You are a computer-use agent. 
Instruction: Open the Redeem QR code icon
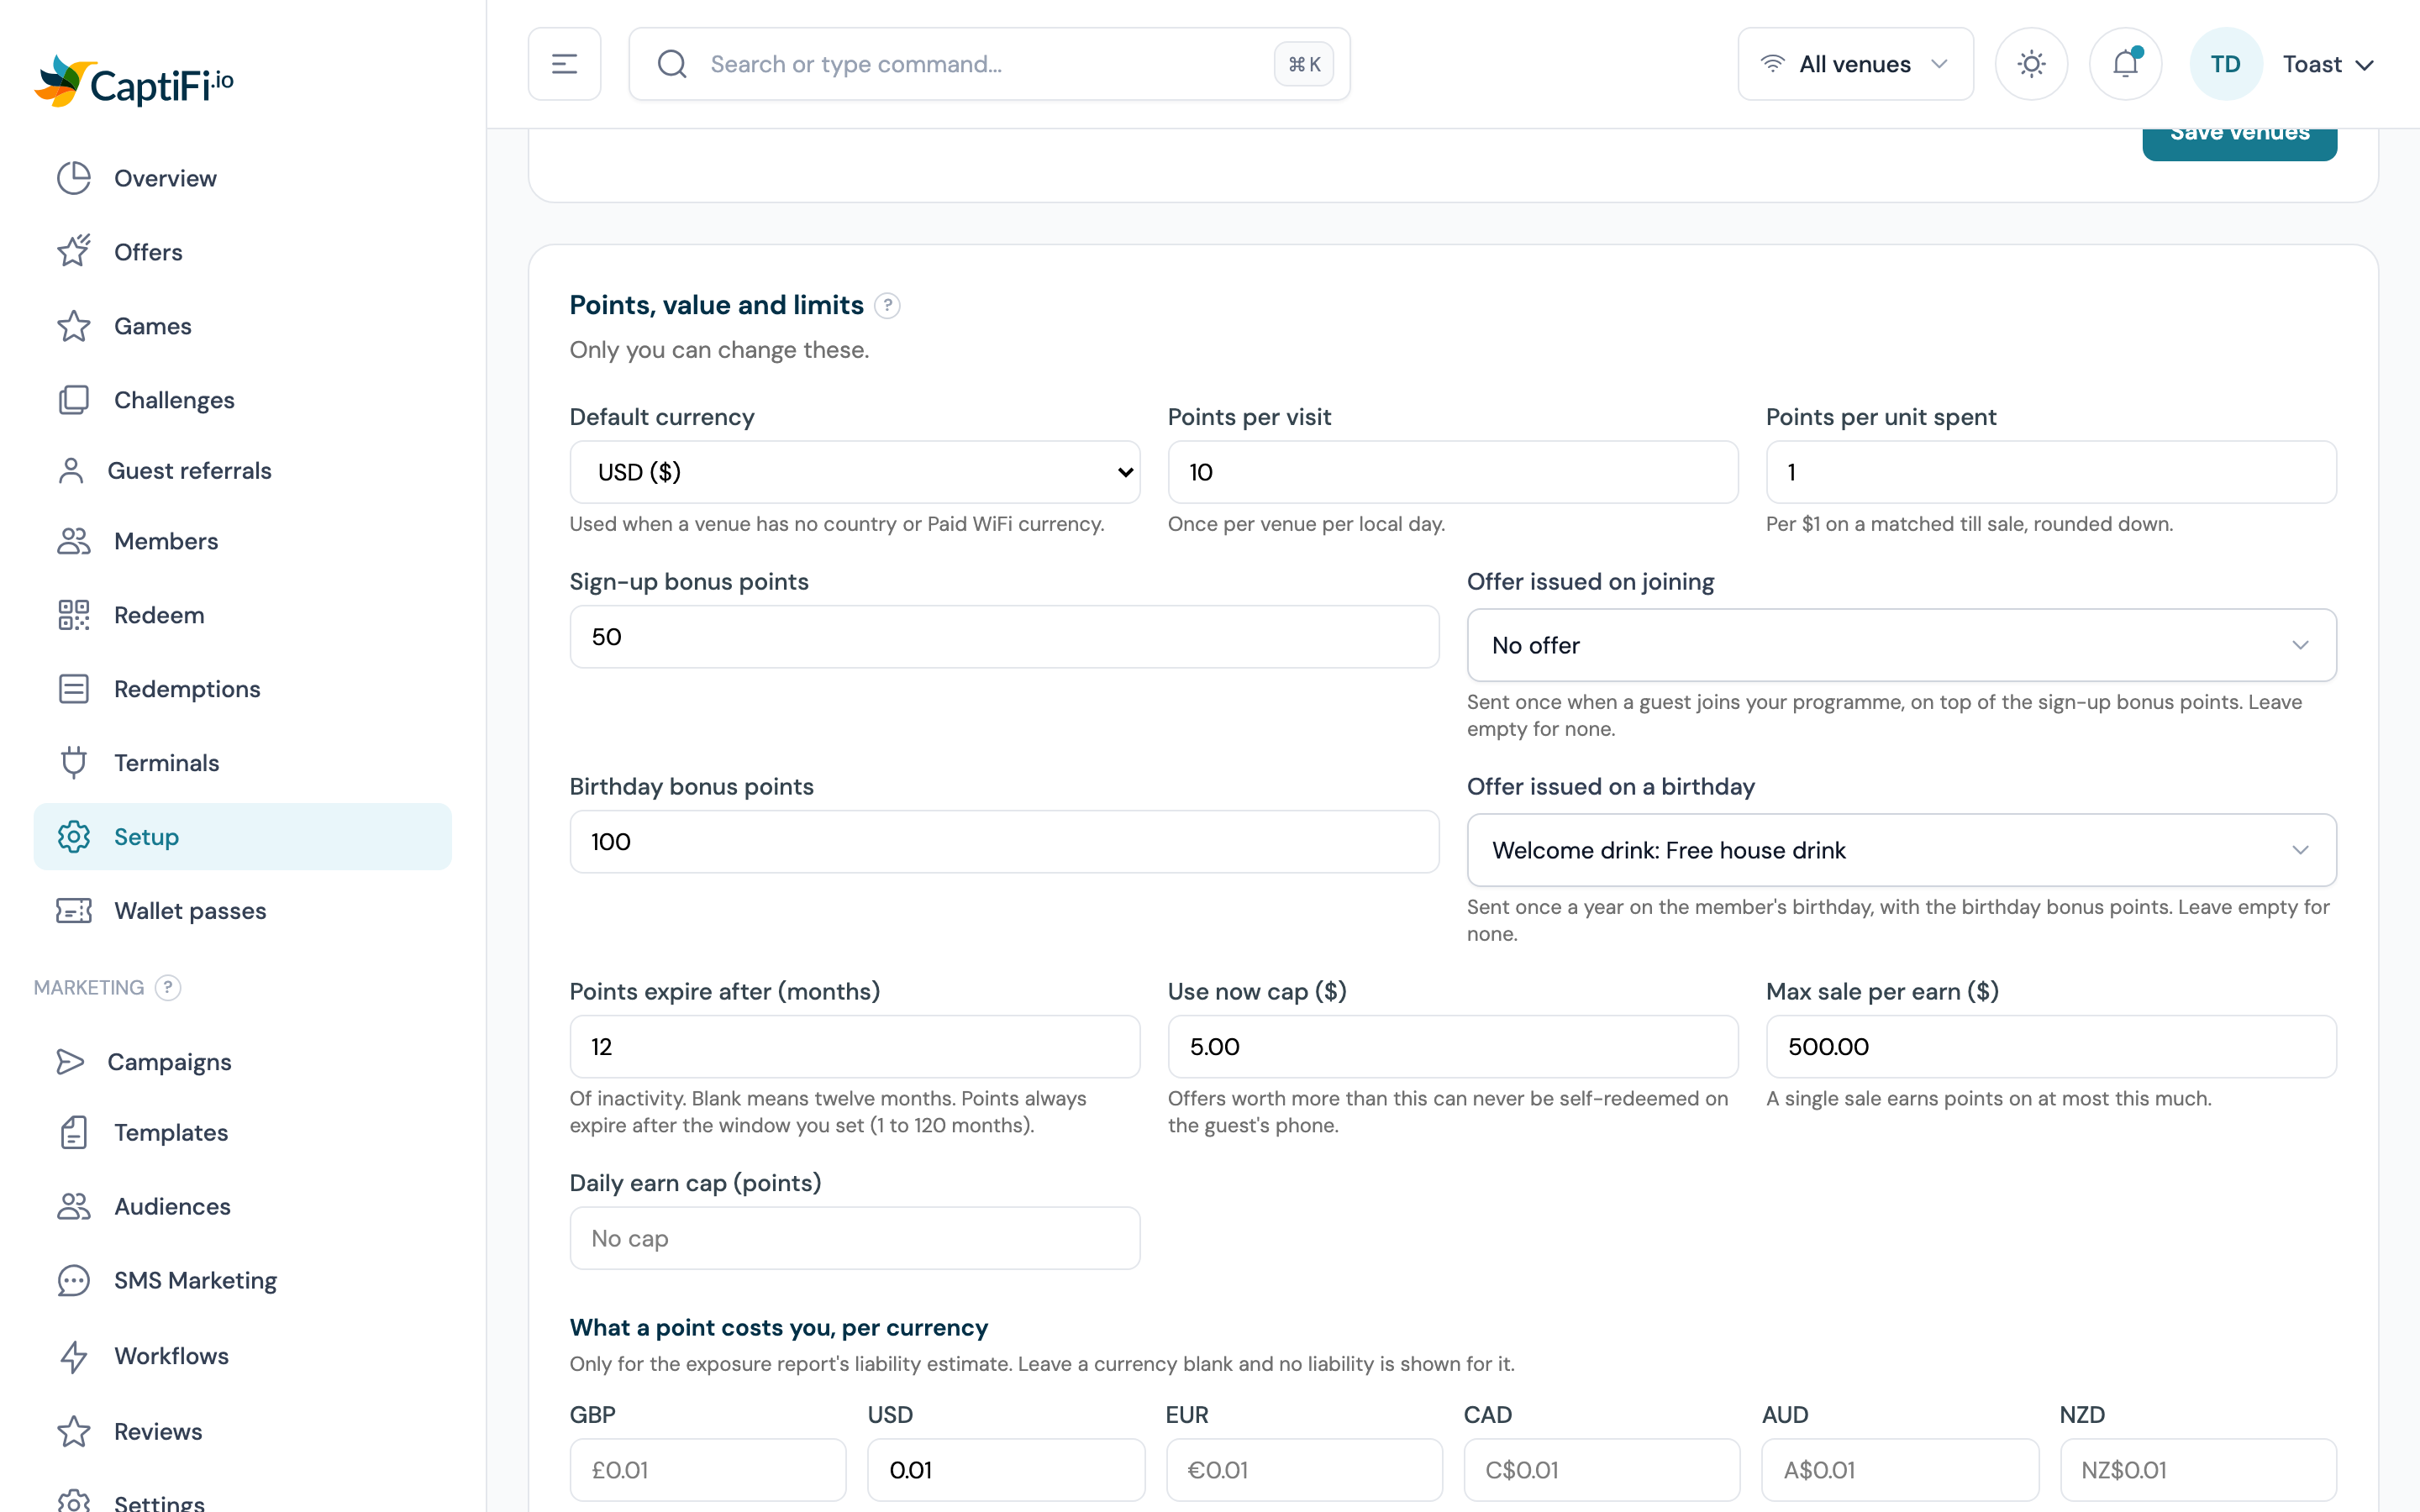pos(73,615)
